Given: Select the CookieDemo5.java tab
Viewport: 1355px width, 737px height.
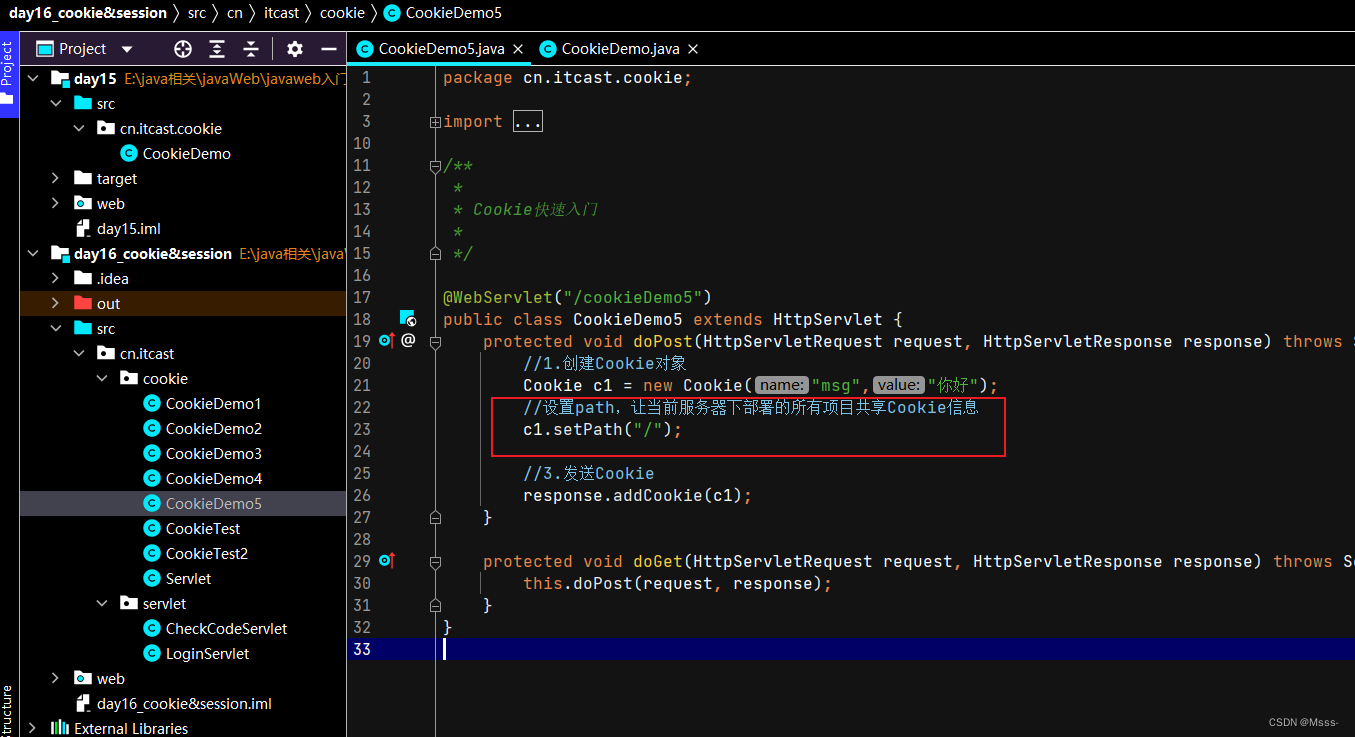Looking at the screenshot, I should 441,49.
